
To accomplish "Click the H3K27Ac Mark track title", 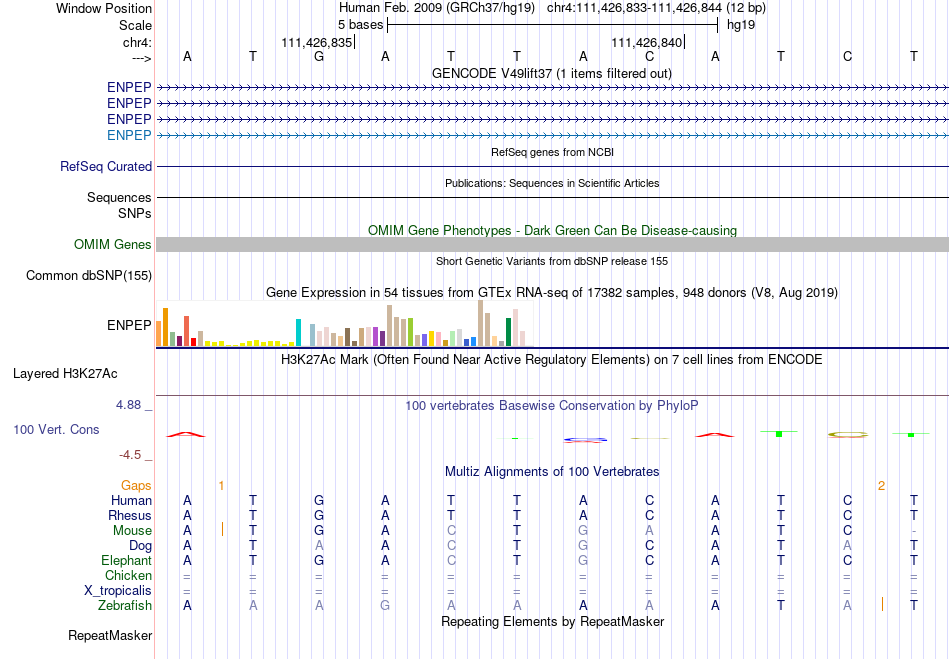I will tap(552, 360).
